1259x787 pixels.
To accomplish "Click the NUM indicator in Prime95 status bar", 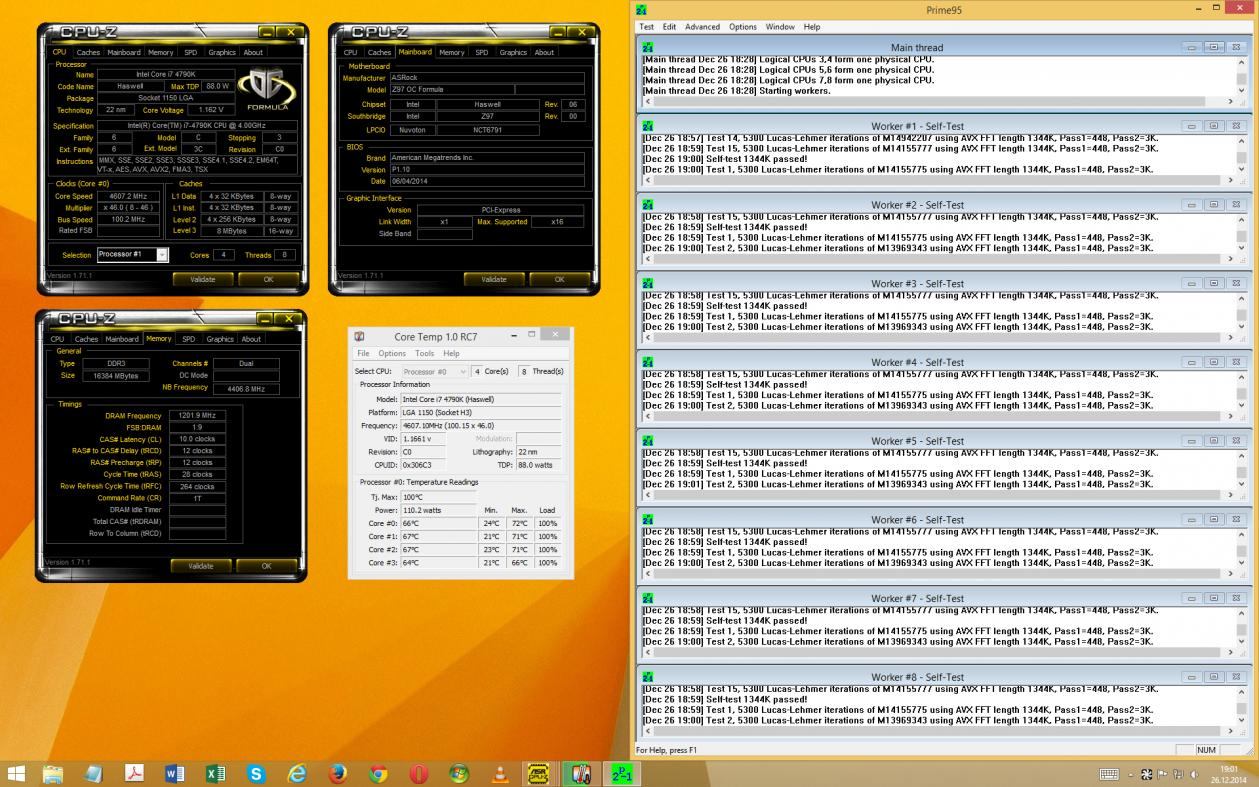I will pyautogui.click(x=1206, y=750).
